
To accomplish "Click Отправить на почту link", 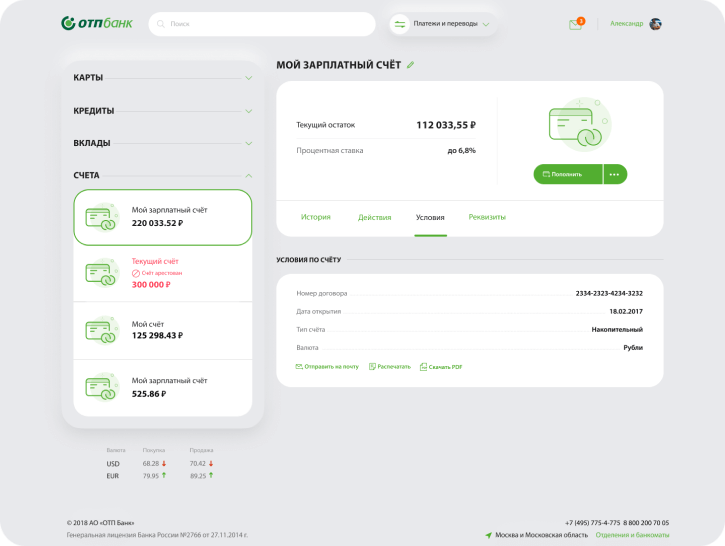I will pos(327,367).
